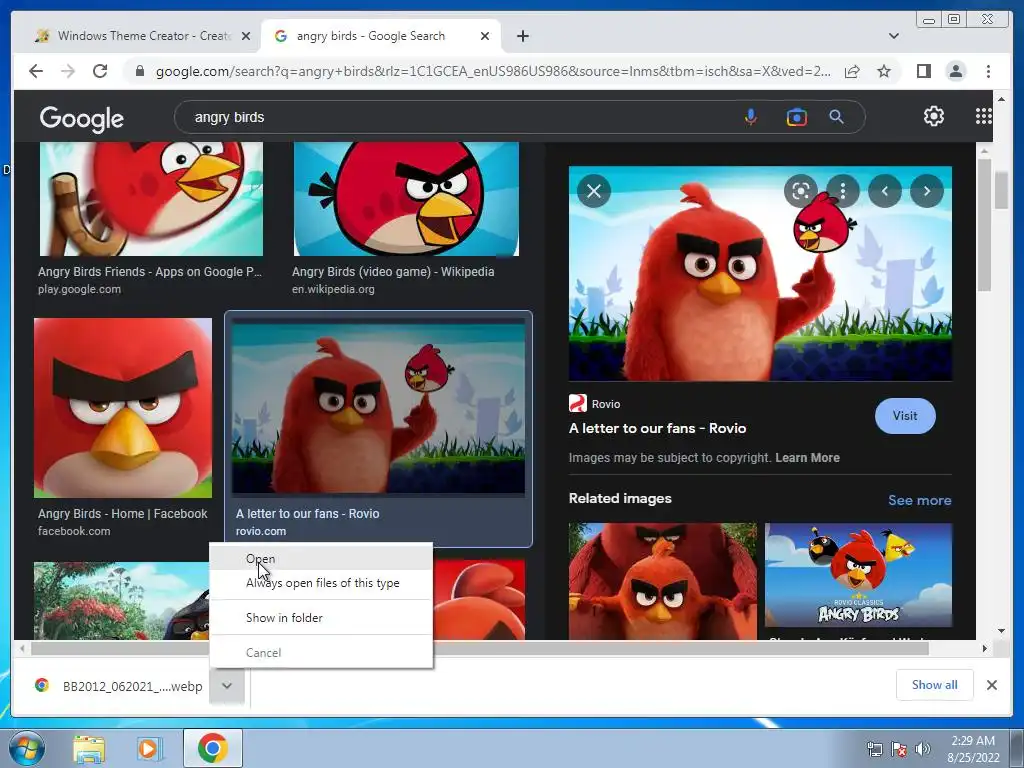Viewport: 1024px width, 768px height.
Task: Show next image in preview
Action: click(x=927, y=191)
